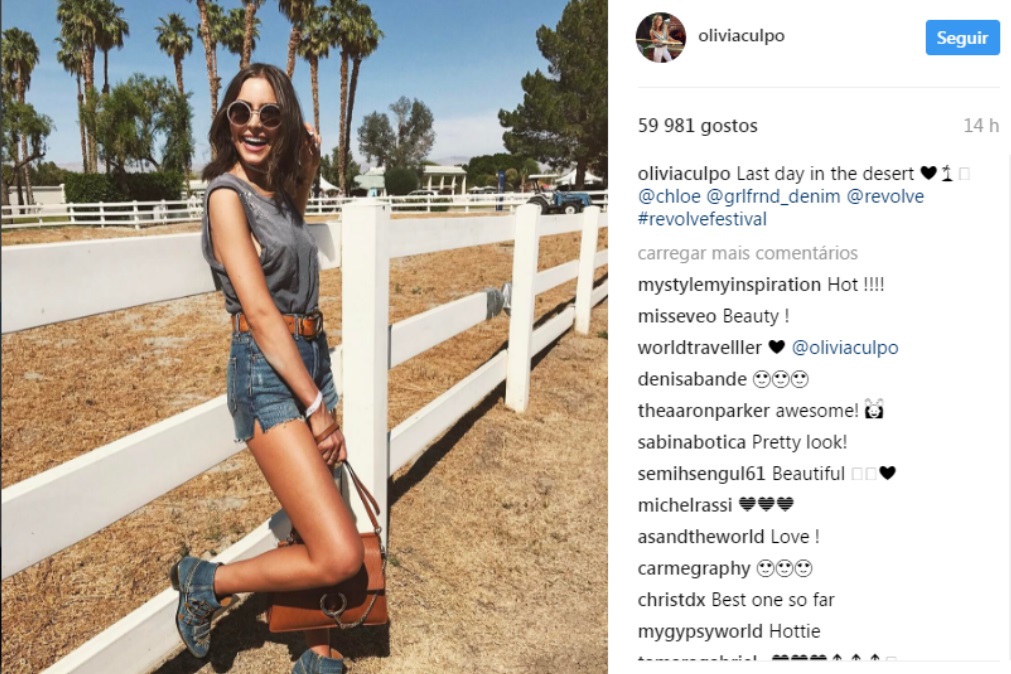Open the @revolve mention link
This screenshot has height=674, width=1011.
tap(885, 196)
